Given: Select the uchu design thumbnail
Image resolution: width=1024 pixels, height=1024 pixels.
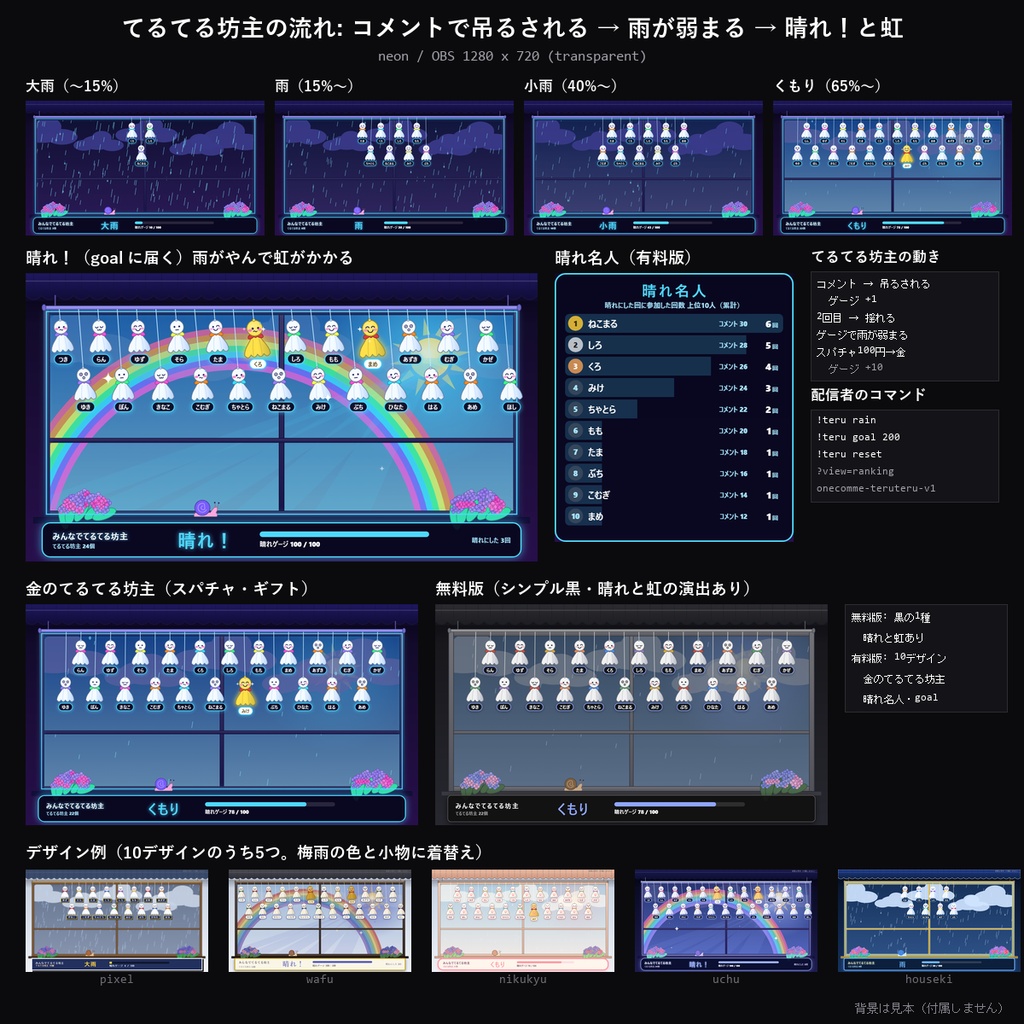Looking at the screenshot, I should click(x=726, y=921).
